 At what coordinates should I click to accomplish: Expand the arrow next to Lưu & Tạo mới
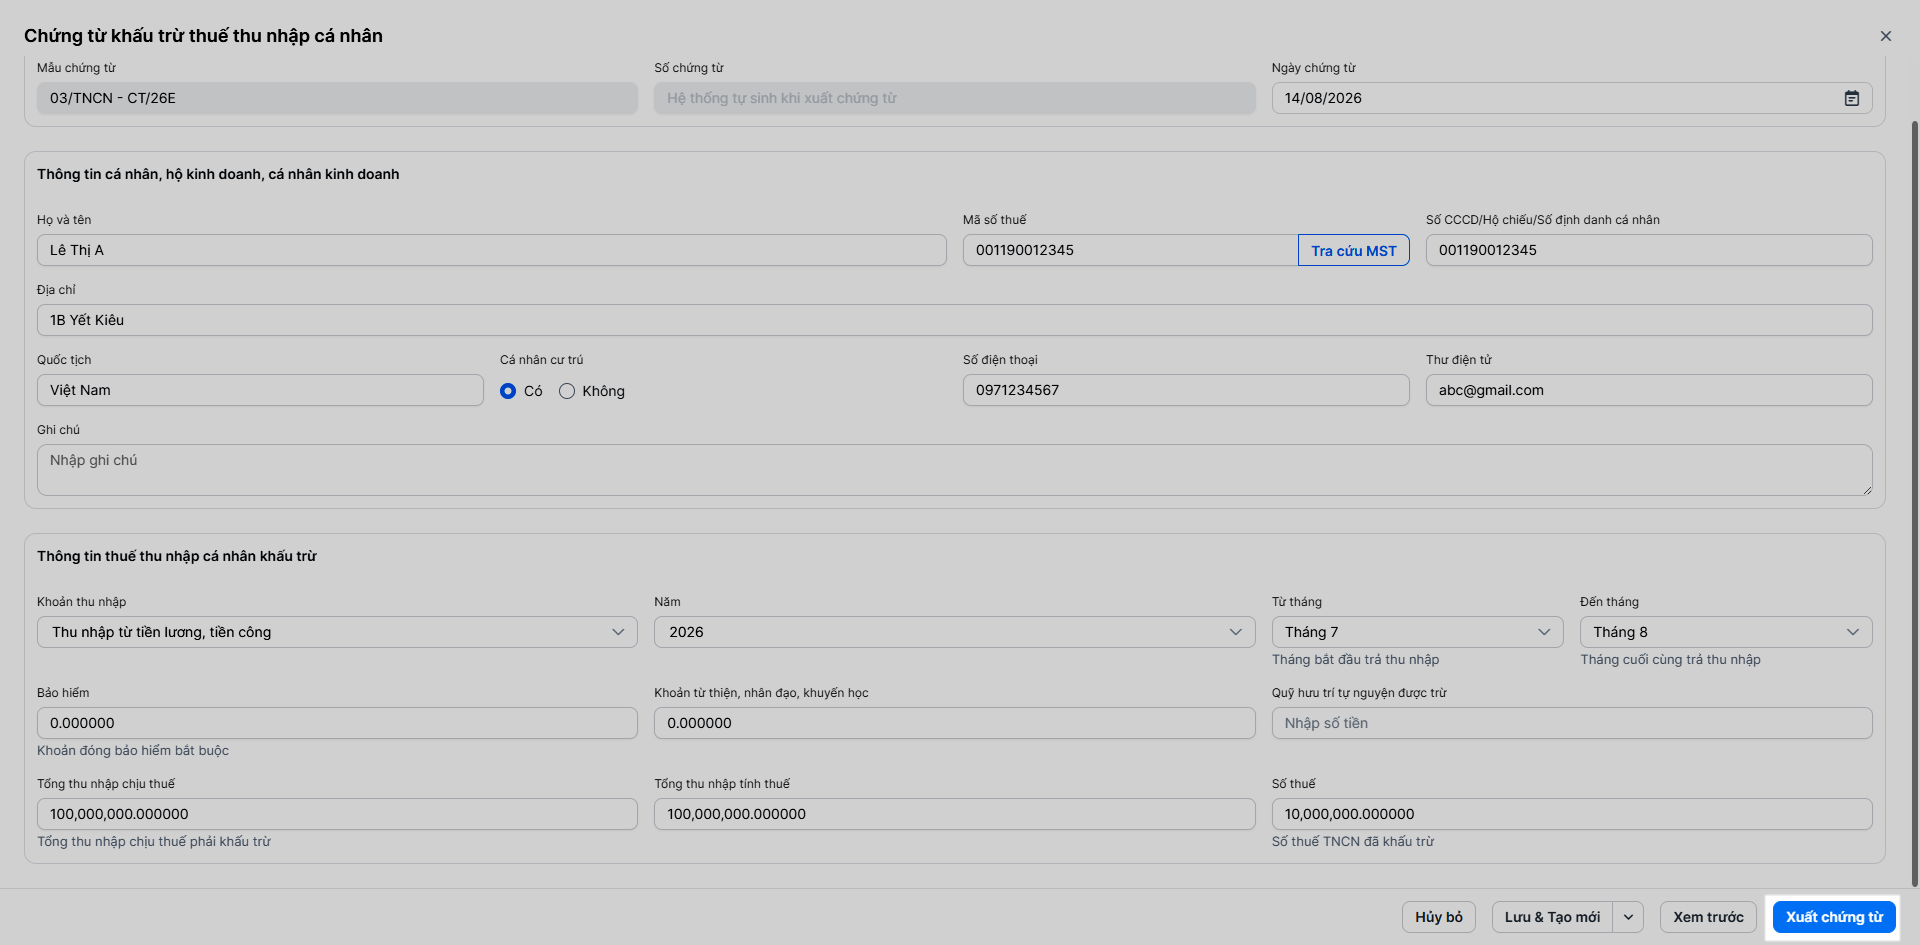[x=1628, y=917]
